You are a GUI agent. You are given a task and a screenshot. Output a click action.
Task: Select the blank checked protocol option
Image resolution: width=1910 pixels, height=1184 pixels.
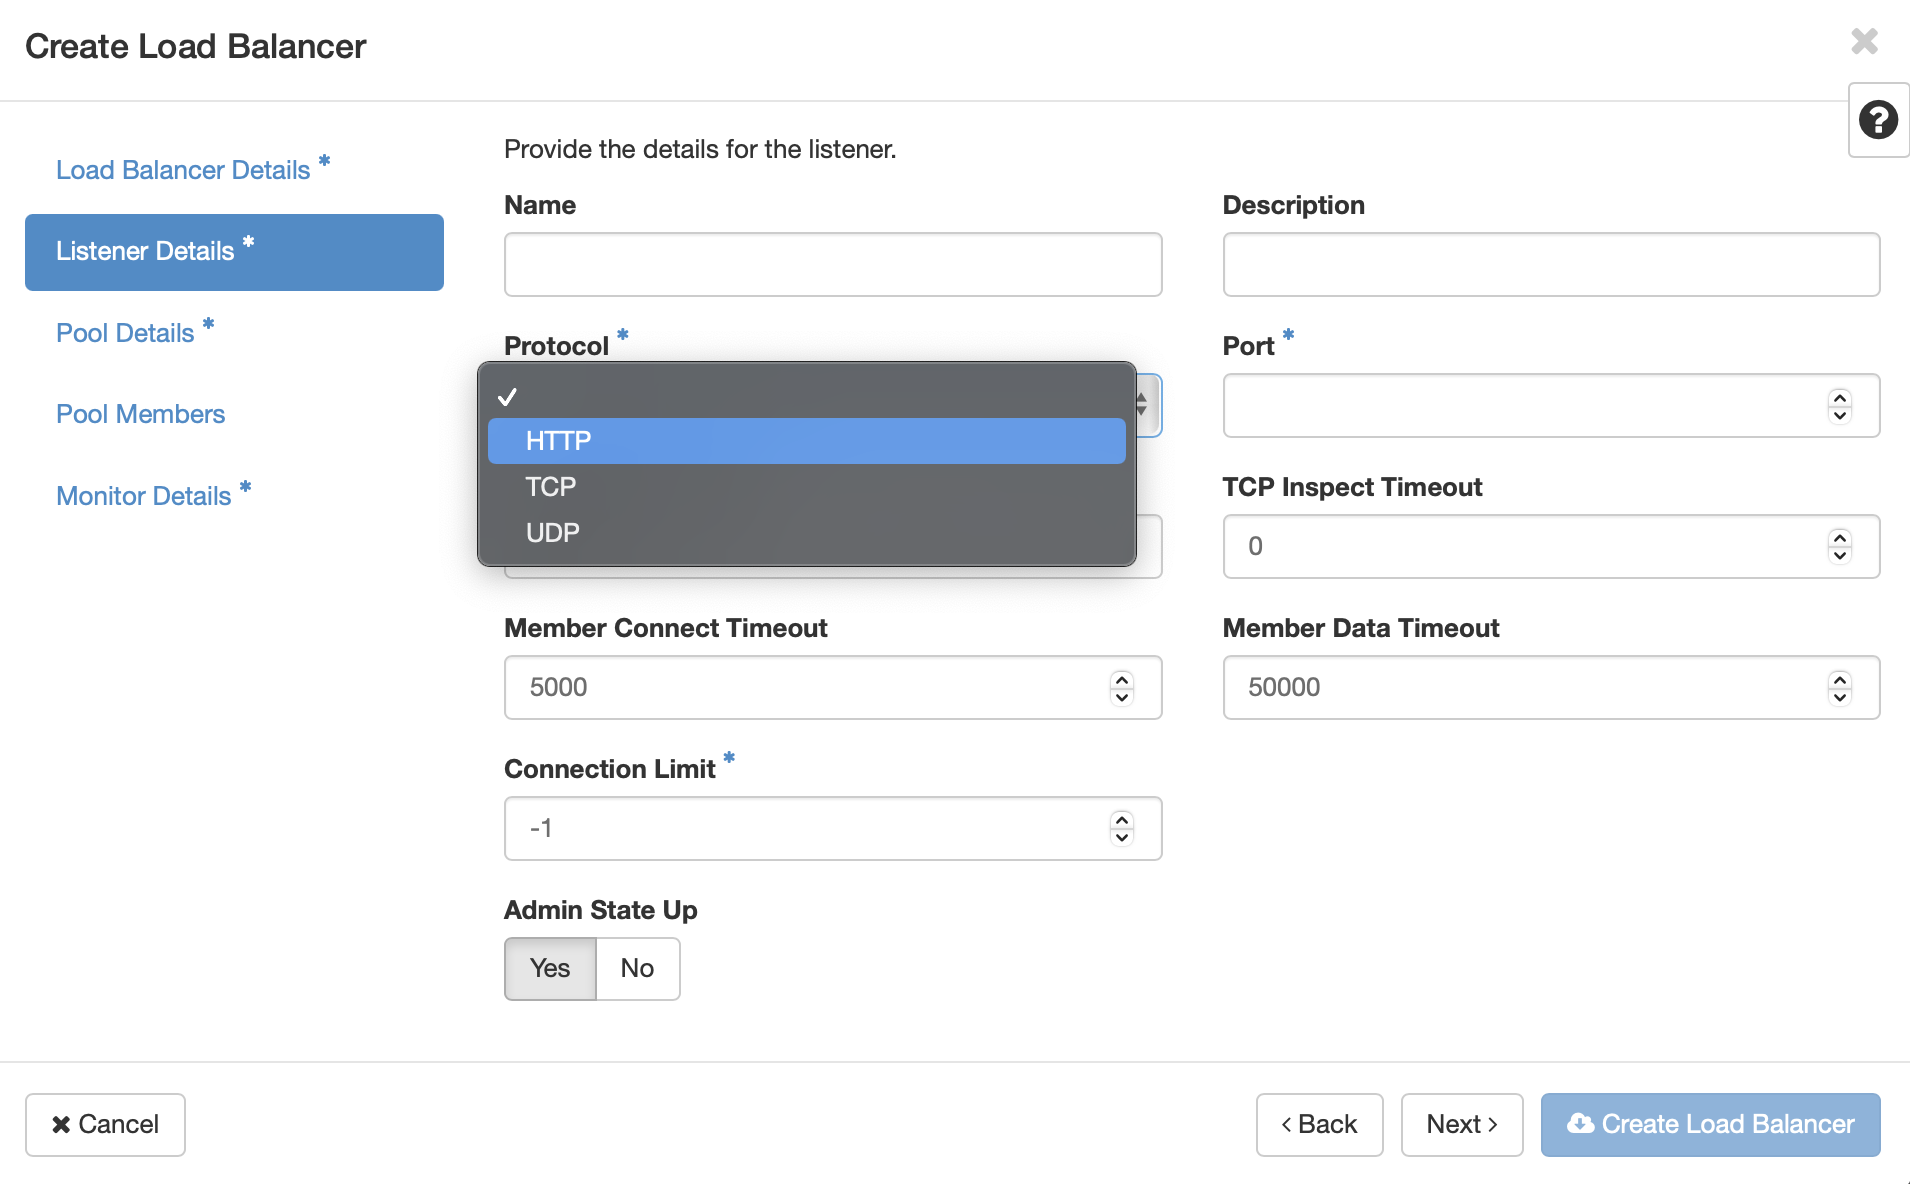pyautogui.click(x=806, y=396)
